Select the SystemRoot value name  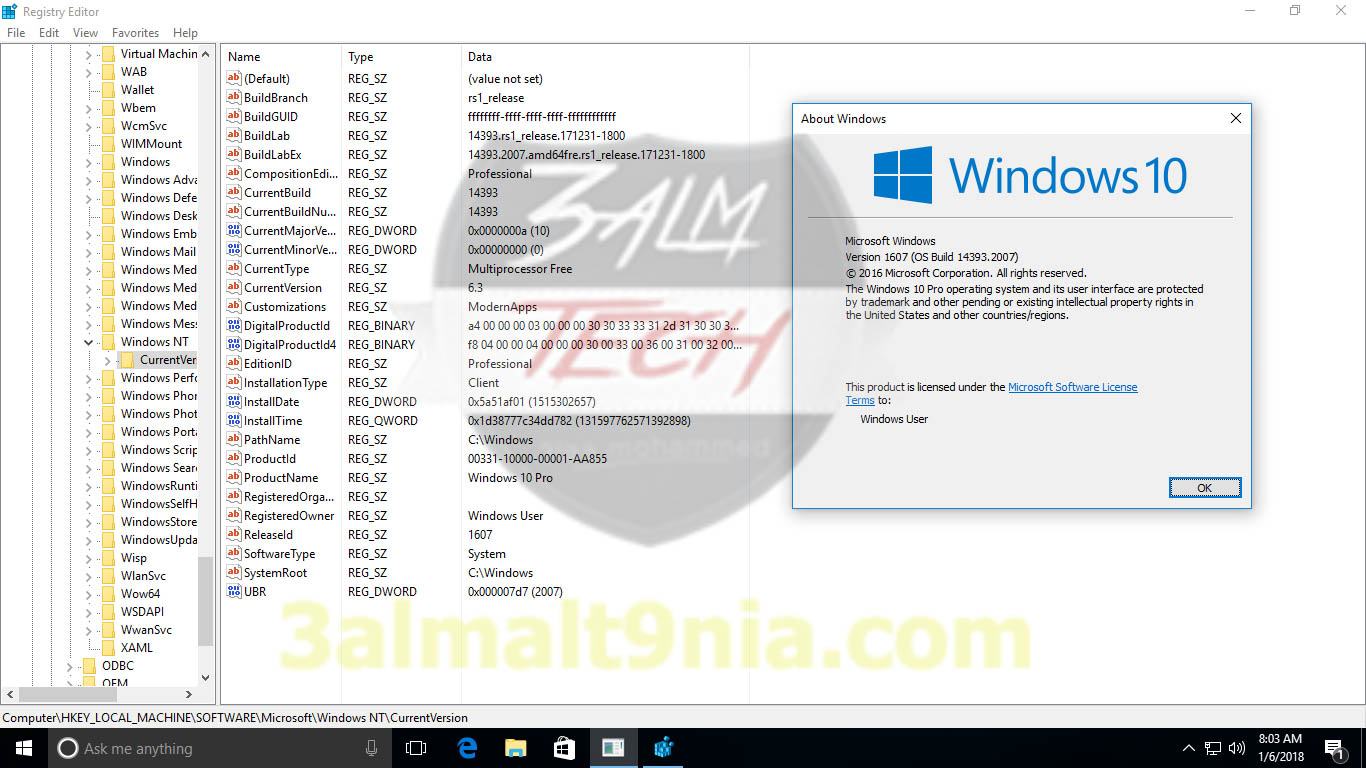coord(275,573)
